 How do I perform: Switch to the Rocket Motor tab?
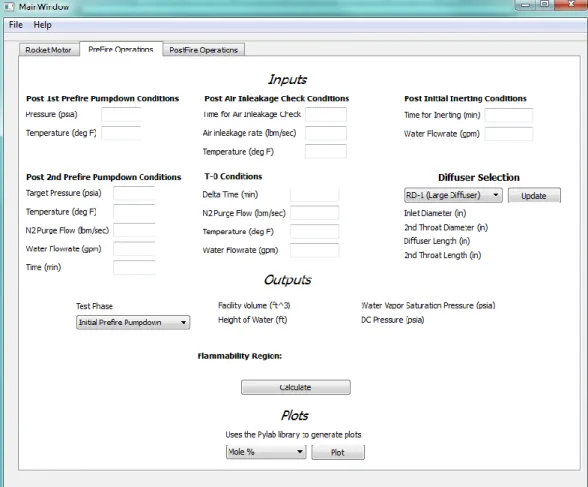click(x=48, y=50)
